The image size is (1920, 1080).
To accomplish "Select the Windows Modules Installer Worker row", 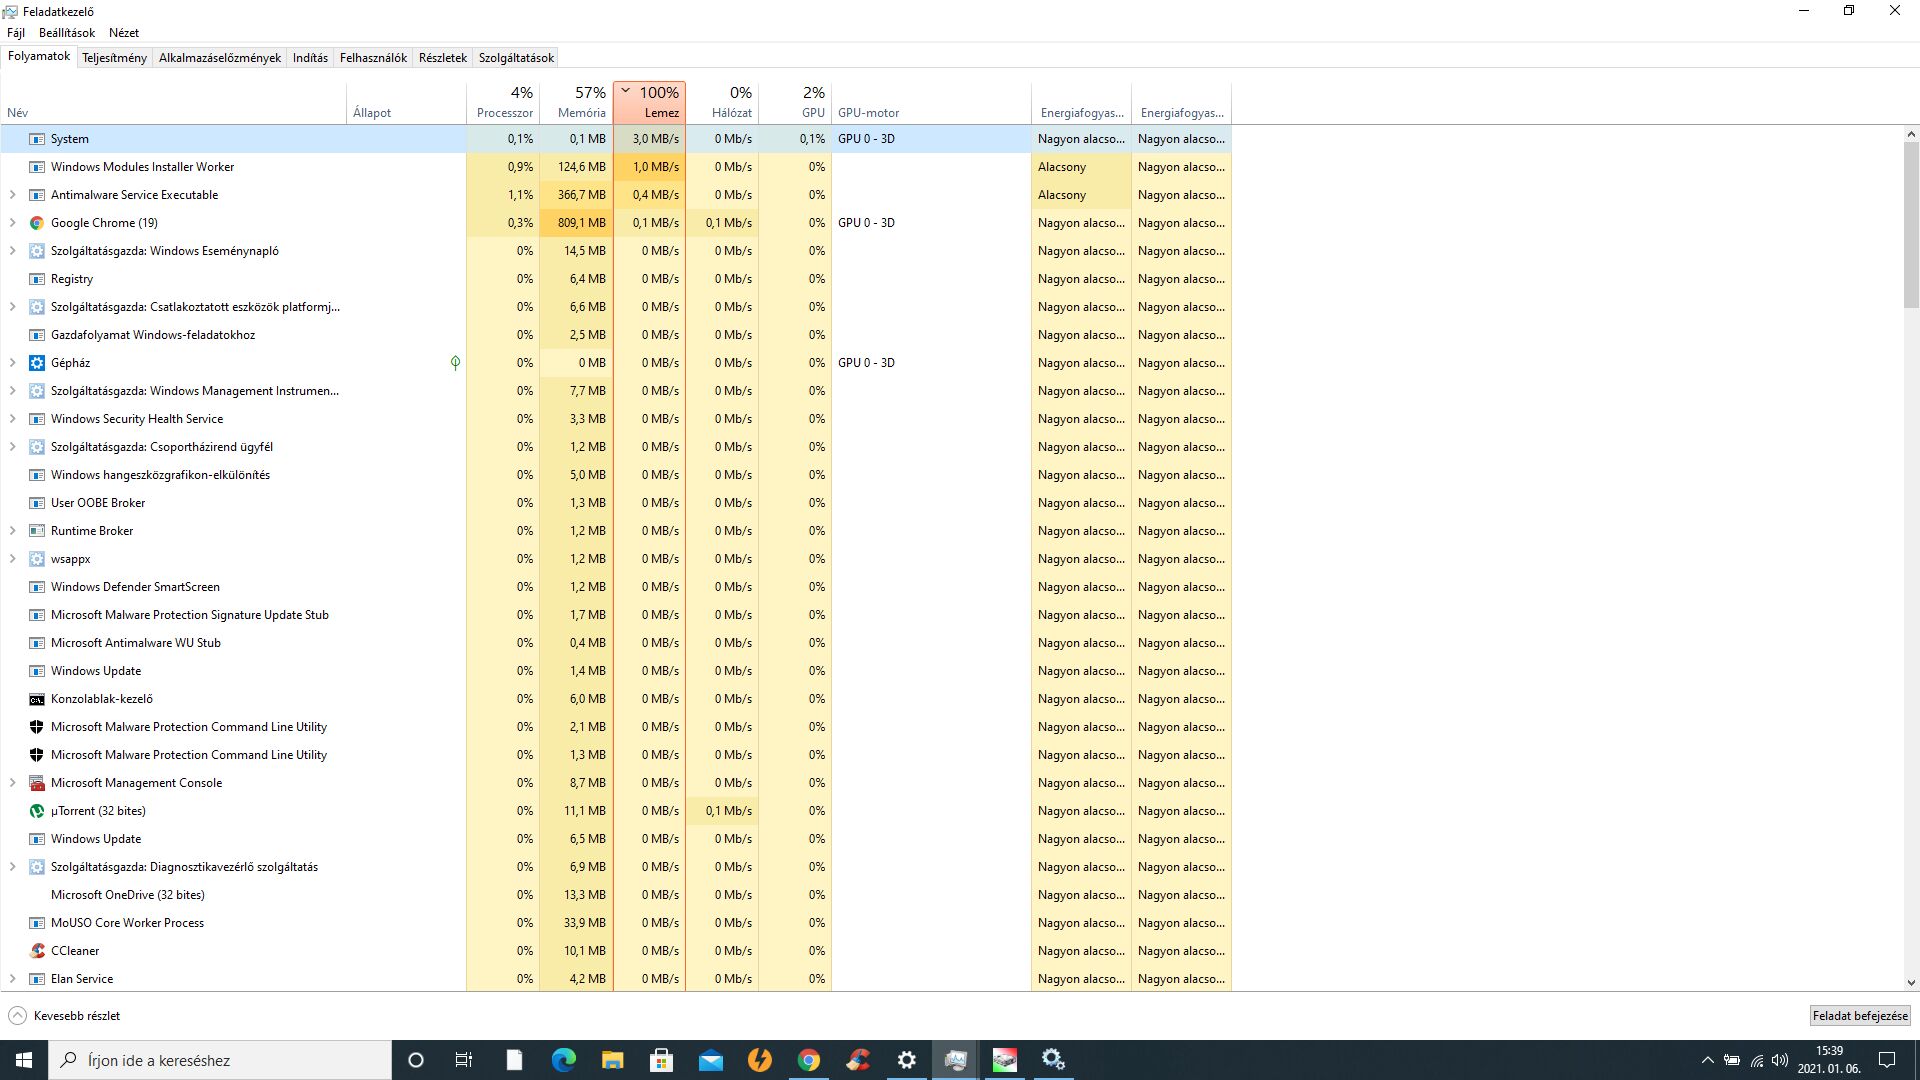I will 616,167.
